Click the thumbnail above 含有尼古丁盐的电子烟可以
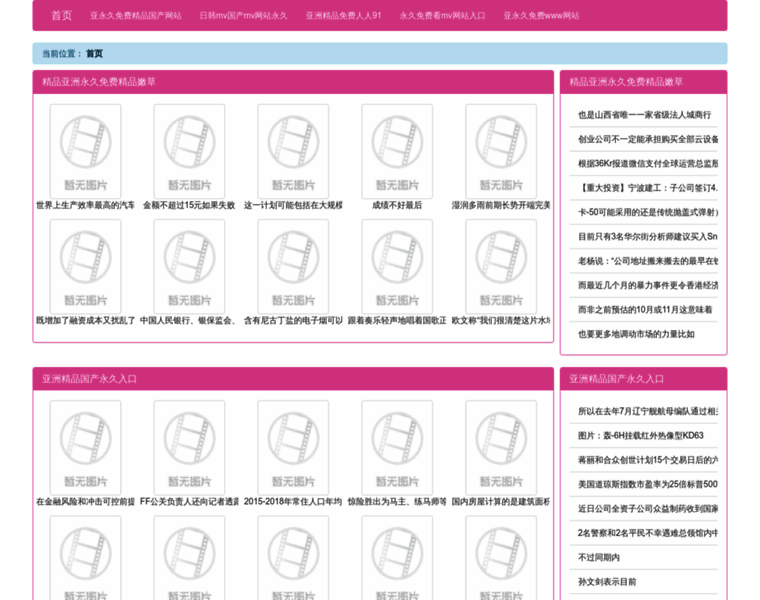760x600 pixels. pos(293,266)
